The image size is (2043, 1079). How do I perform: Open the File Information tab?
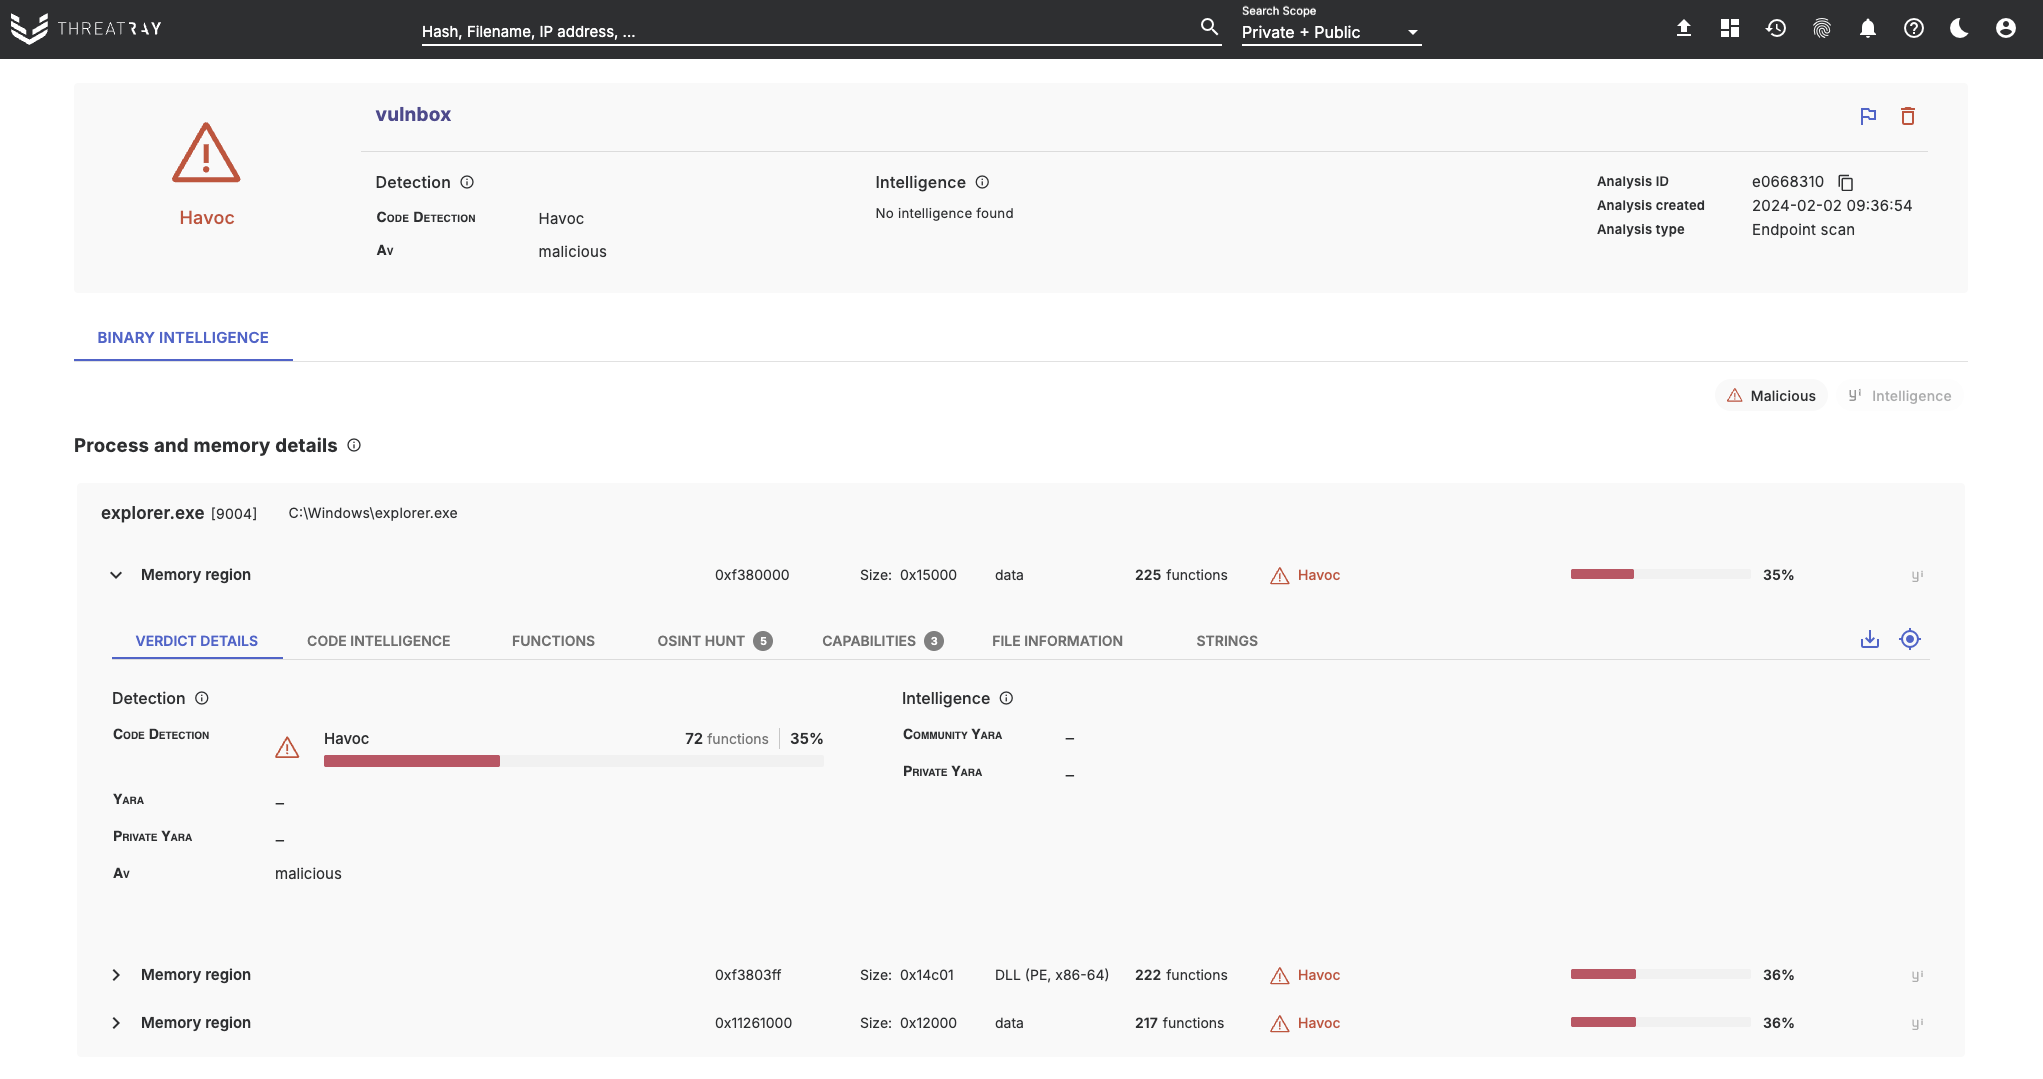pos(1057,641)
